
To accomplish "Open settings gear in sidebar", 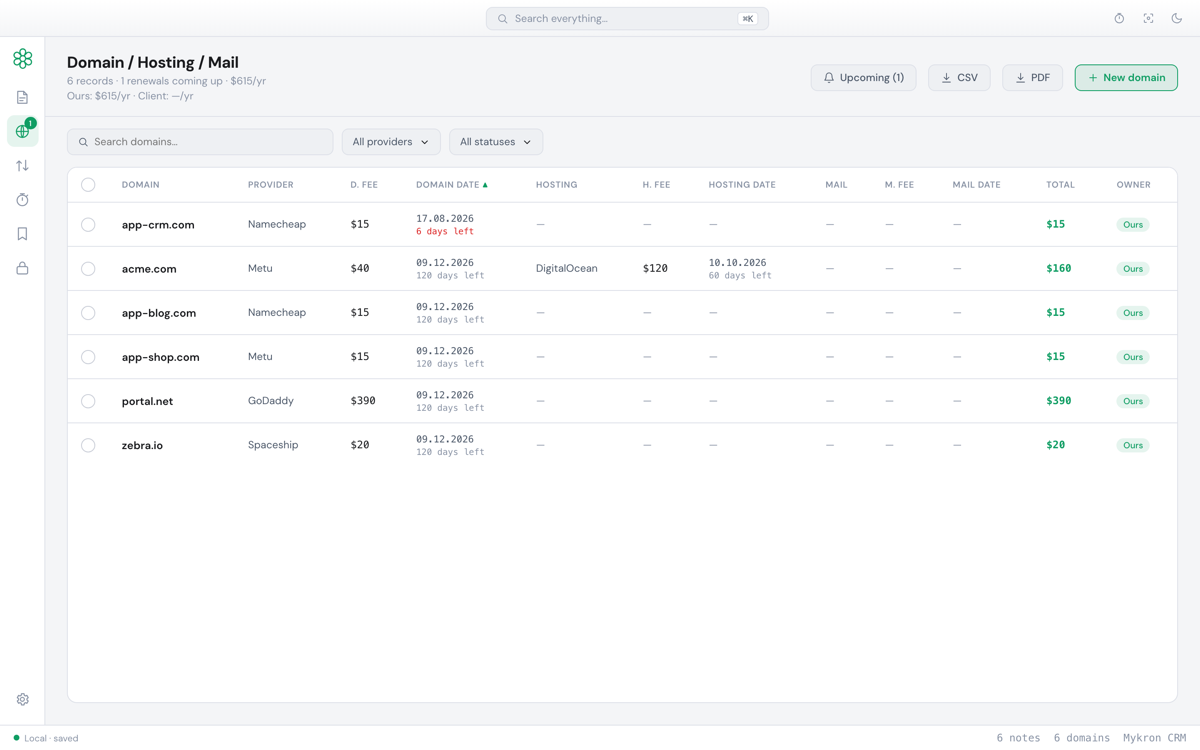I will 22,699.
